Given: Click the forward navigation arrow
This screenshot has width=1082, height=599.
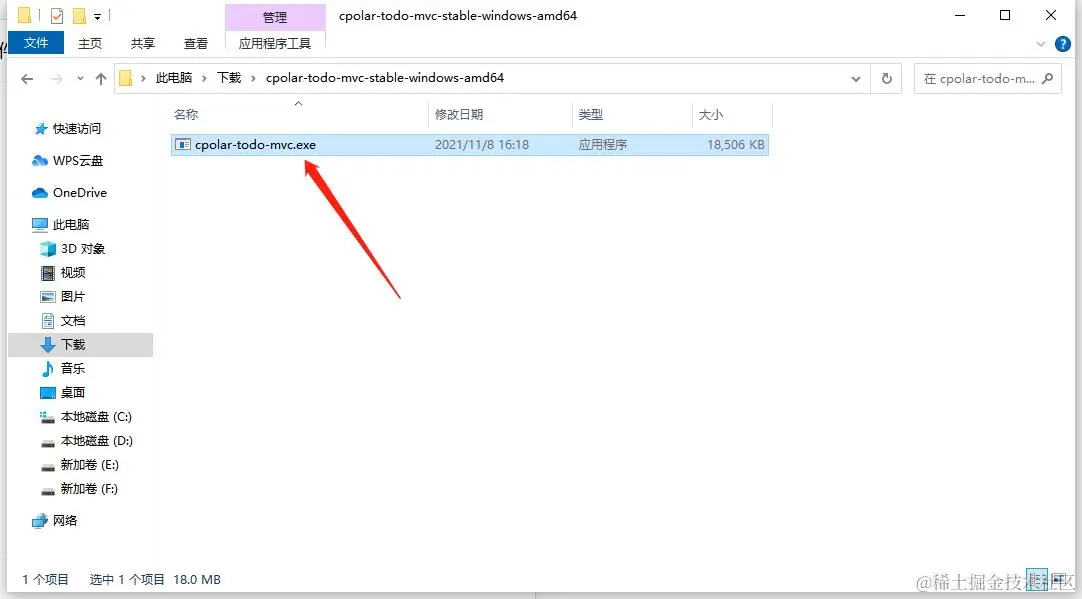Looking at the screenshot, I should coord(57,79).
